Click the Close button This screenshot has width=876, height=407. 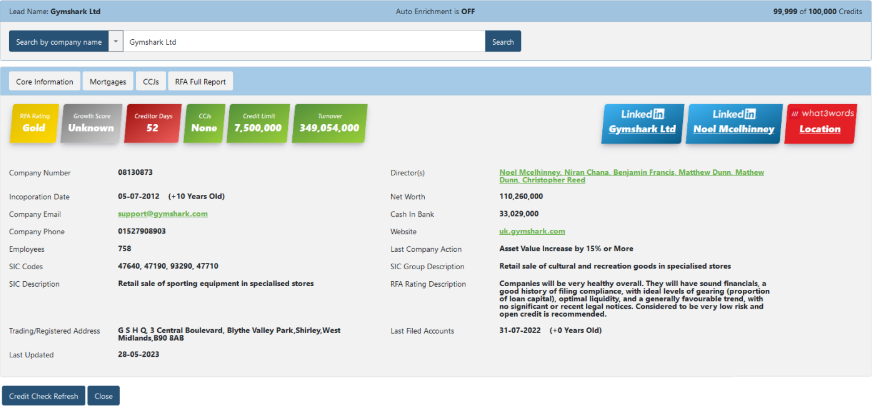[103, 396]
